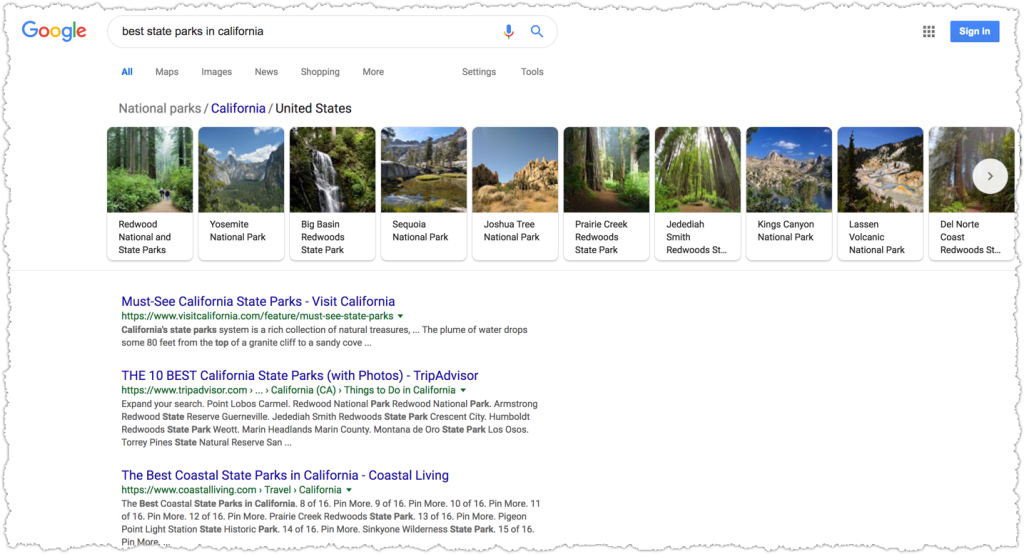Viewport: 1024px width, 554px height.
Task: Open the Jedediah Smith Redwoods card
Action: 697,193
